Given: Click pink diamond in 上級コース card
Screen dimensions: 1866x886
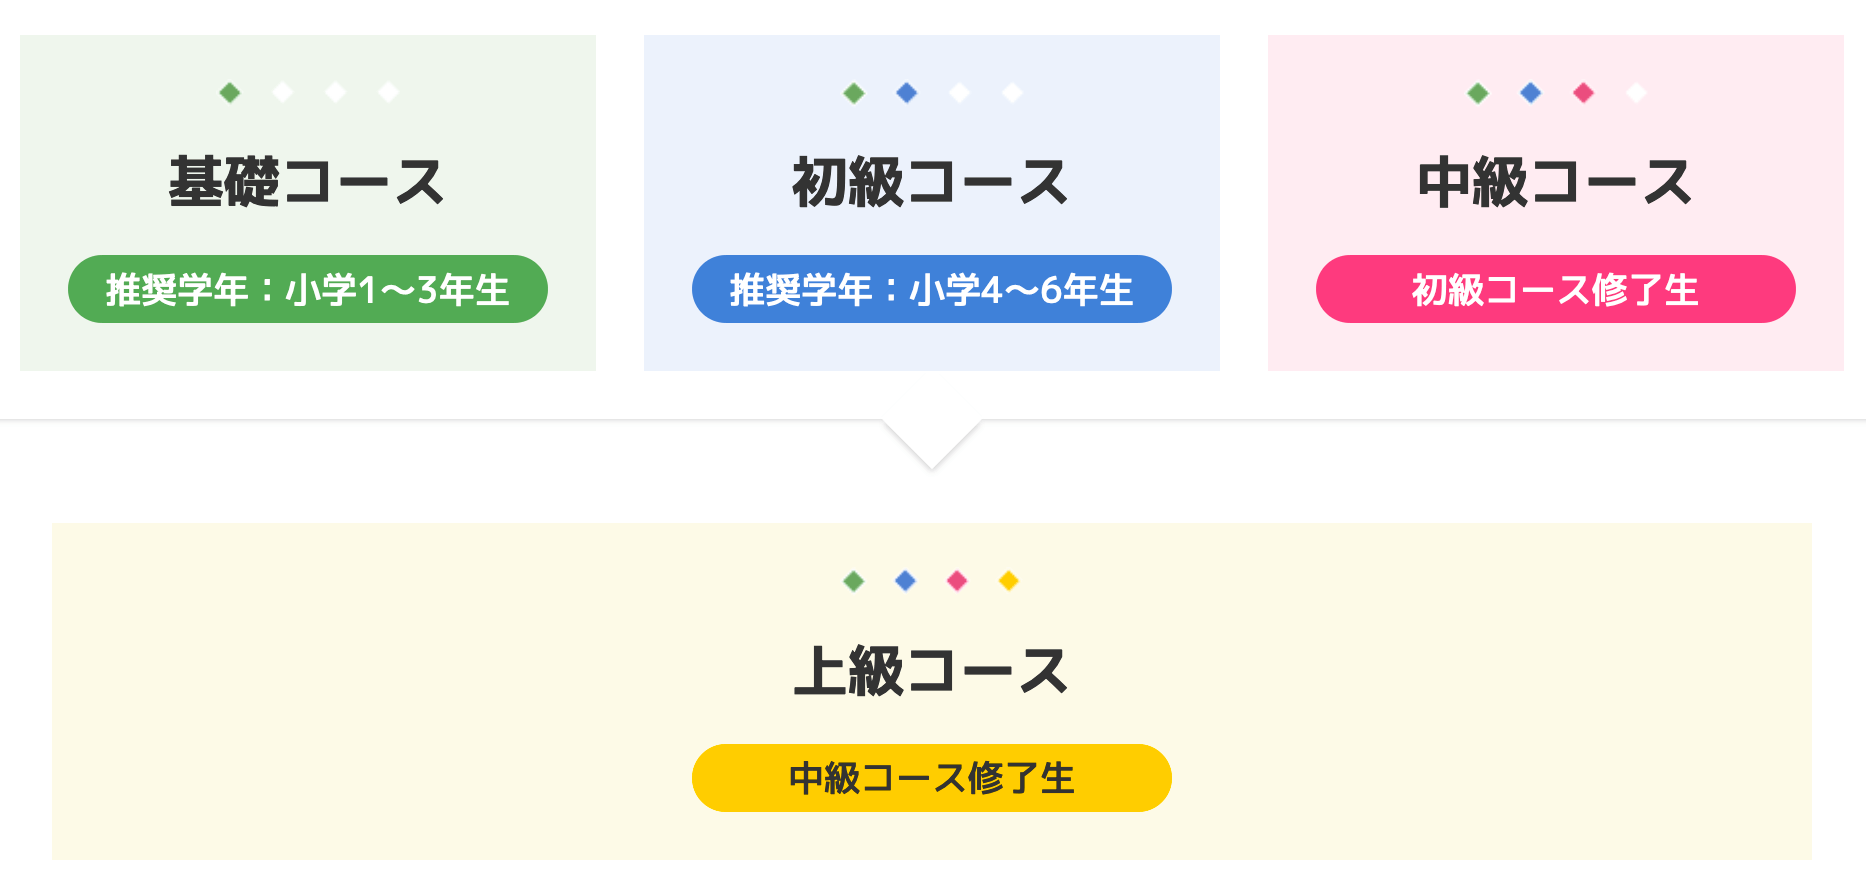Looking at the screenshot, I should pos(957,581).
